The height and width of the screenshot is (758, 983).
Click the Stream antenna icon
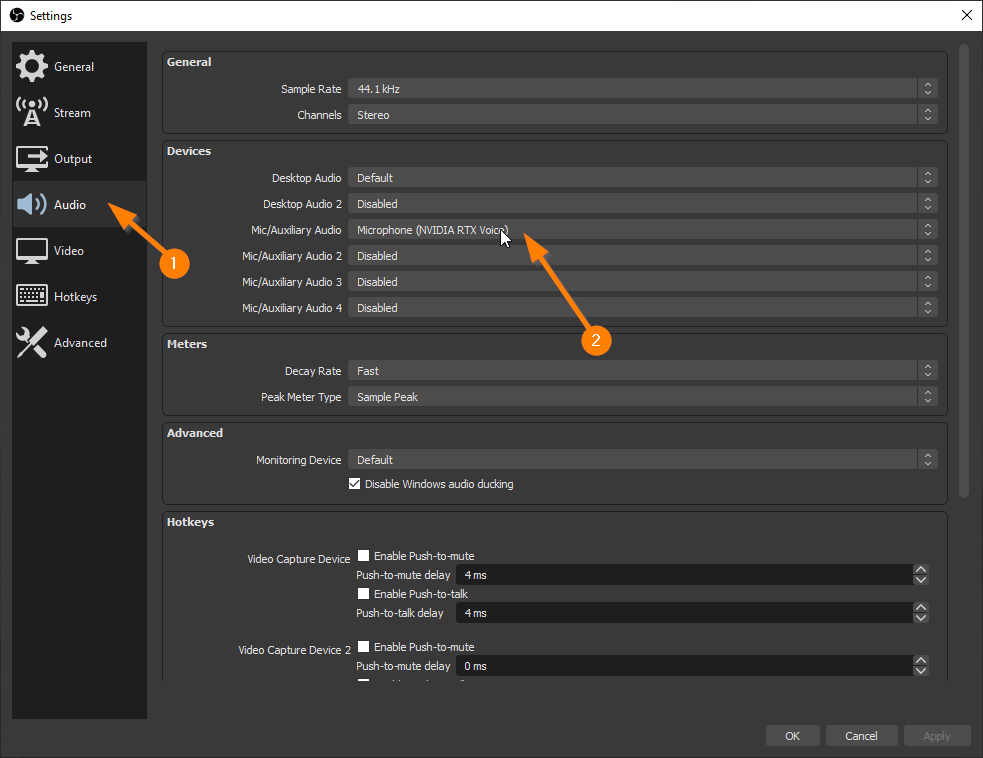[31, 112]
